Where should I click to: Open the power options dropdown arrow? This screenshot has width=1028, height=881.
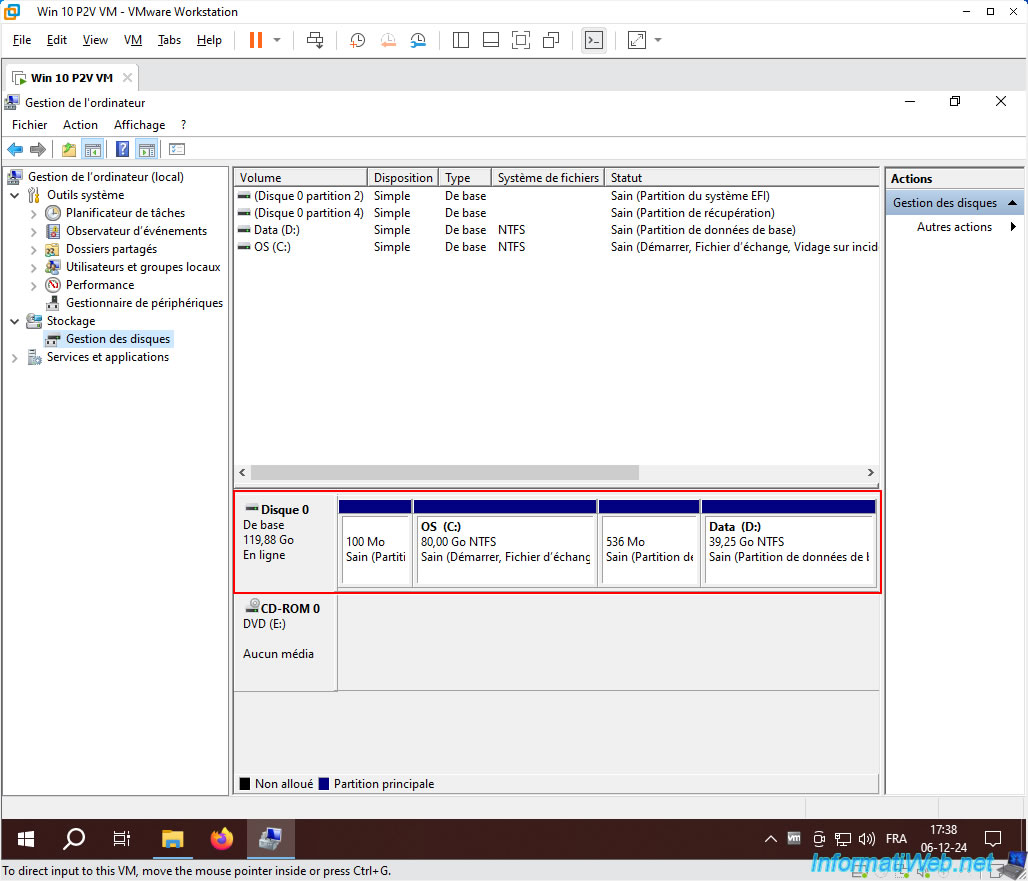pyautogui.click(x=277, y=40)
